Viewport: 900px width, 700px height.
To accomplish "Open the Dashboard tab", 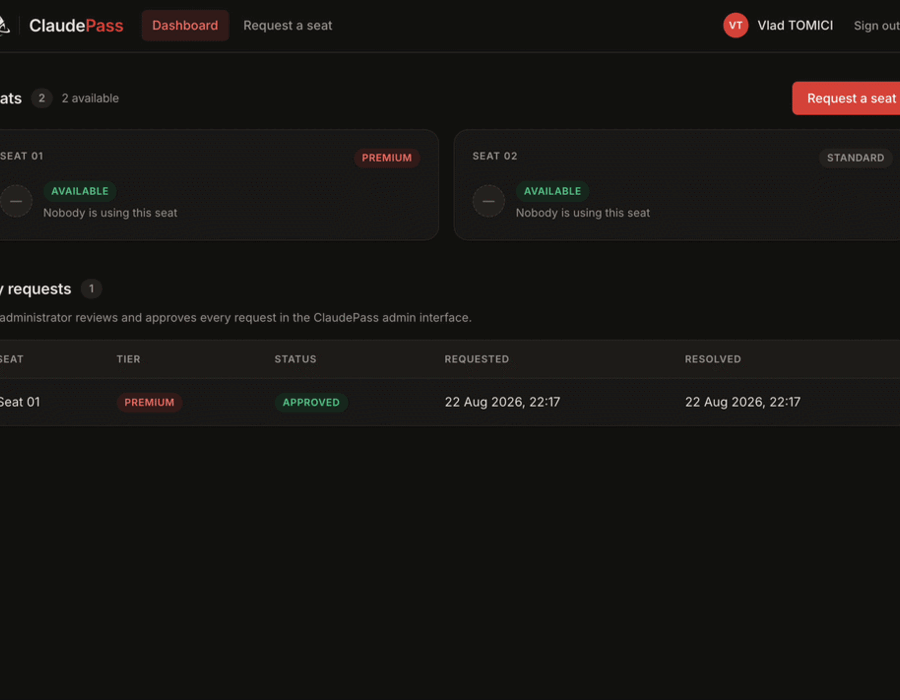I will pos(185,25).
